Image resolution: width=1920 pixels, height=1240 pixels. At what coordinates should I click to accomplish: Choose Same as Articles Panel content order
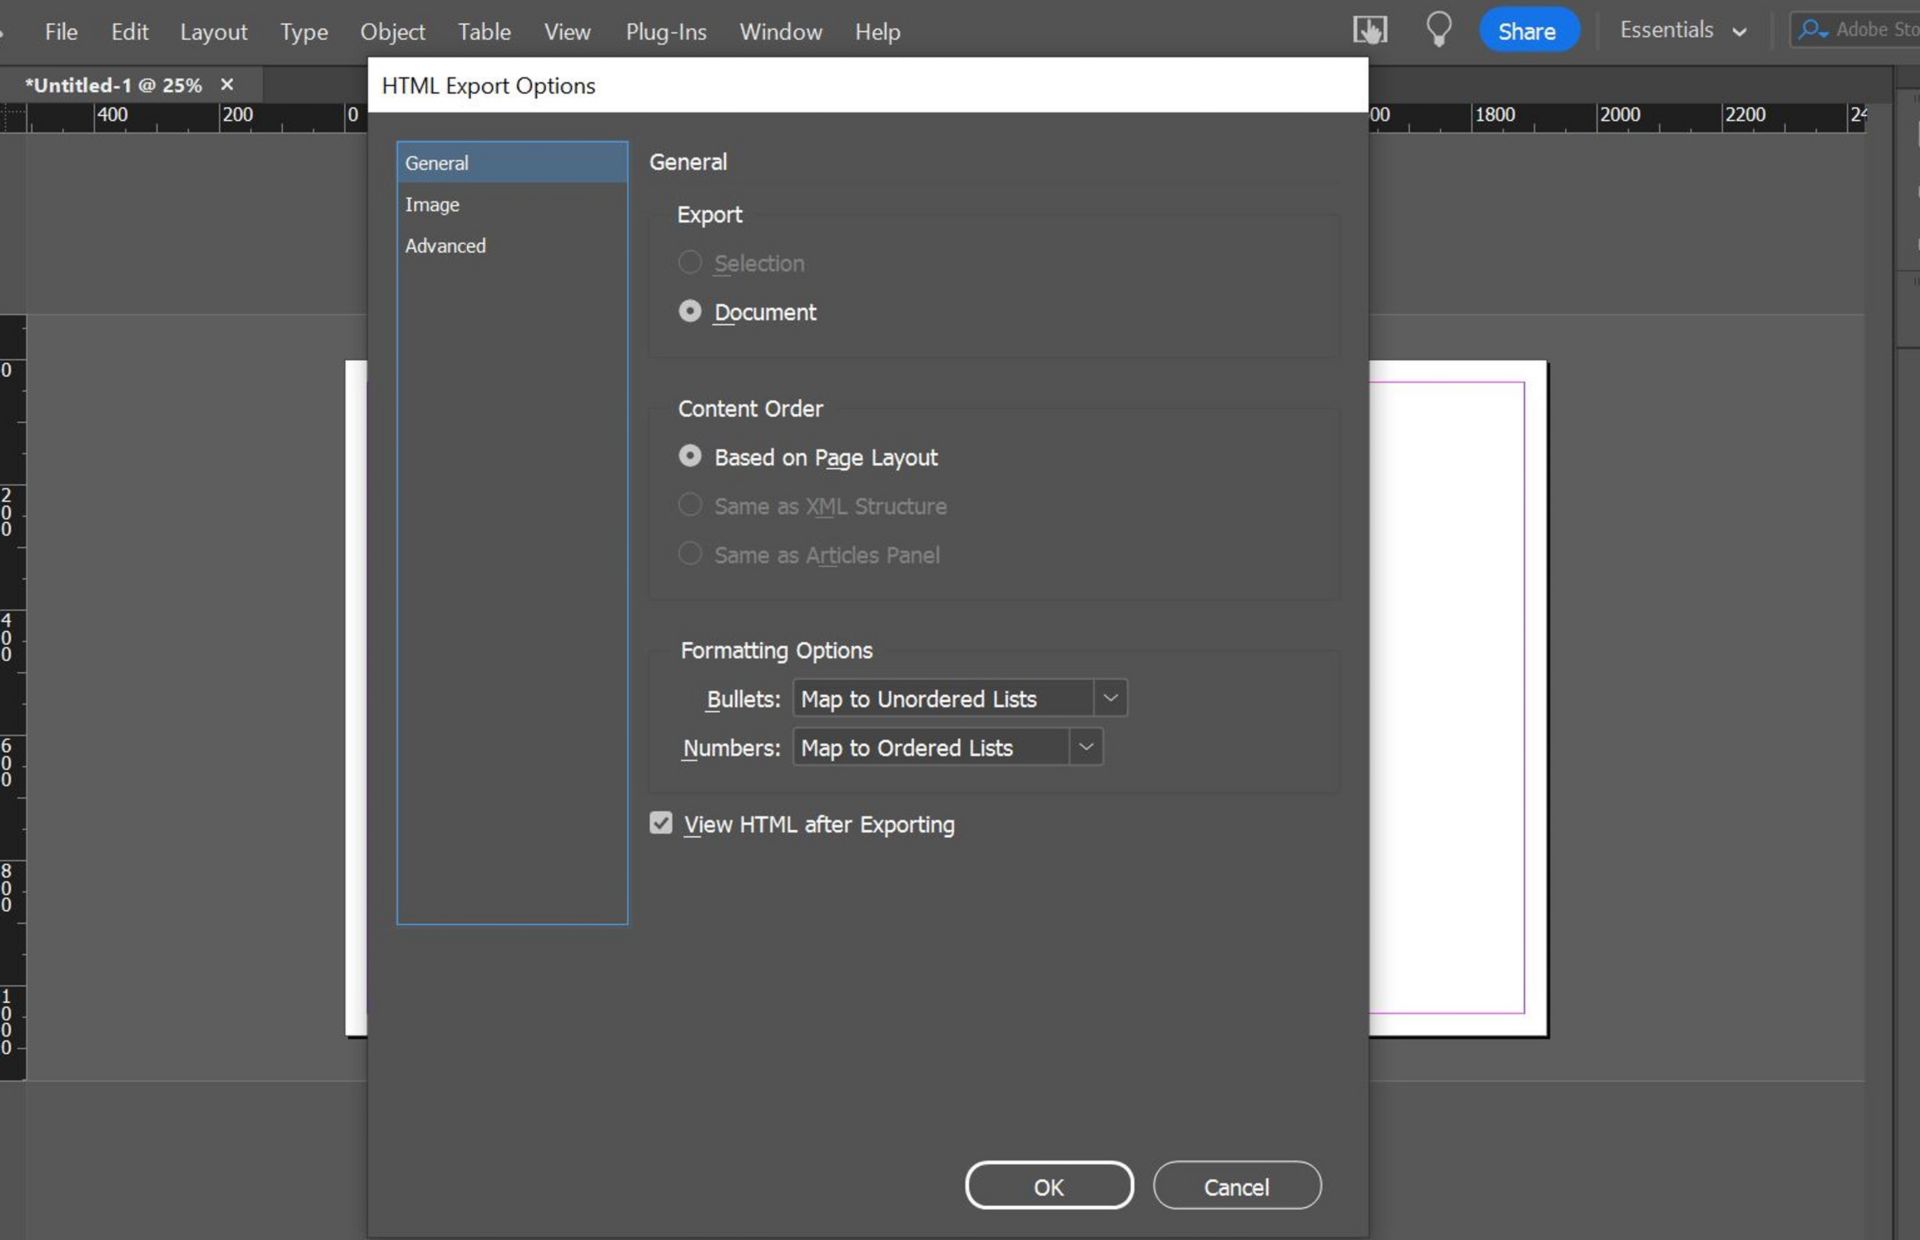click(x=690, y=553)
